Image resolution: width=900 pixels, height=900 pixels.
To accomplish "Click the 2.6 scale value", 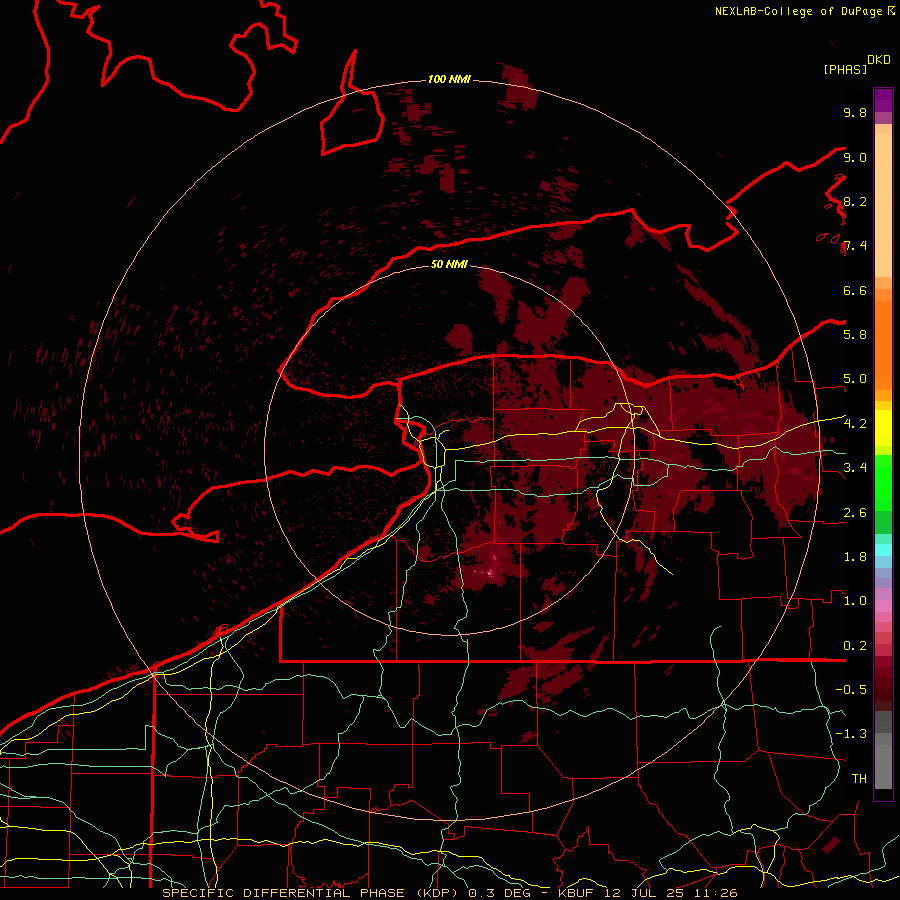I will coord(855,512).
